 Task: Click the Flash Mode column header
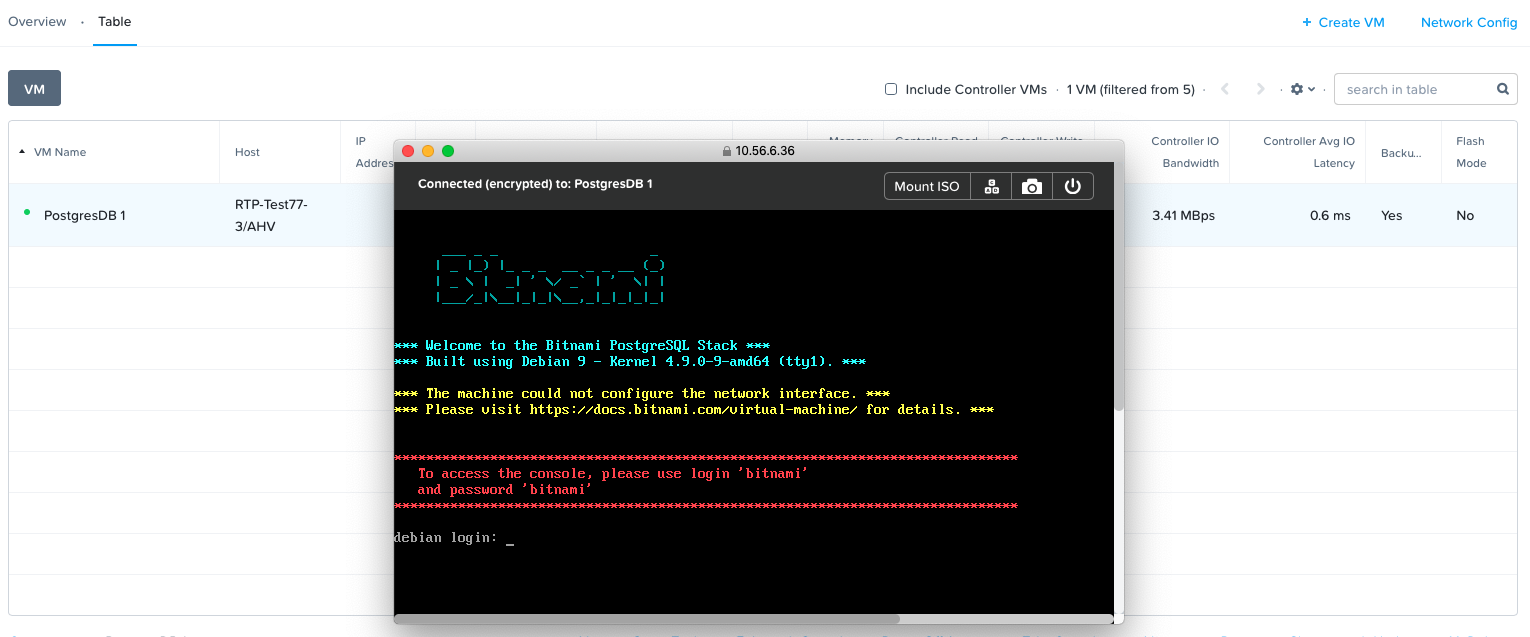pos(1471,152)
